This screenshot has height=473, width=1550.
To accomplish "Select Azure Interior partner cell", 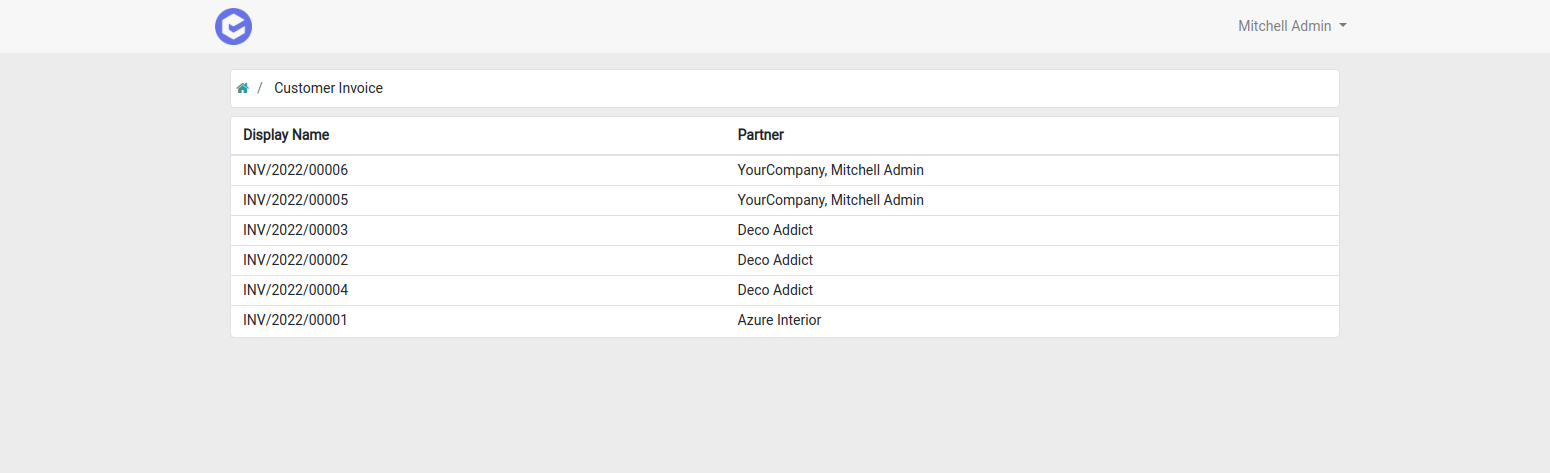I will pyautogui.click(x=779, y=320).
